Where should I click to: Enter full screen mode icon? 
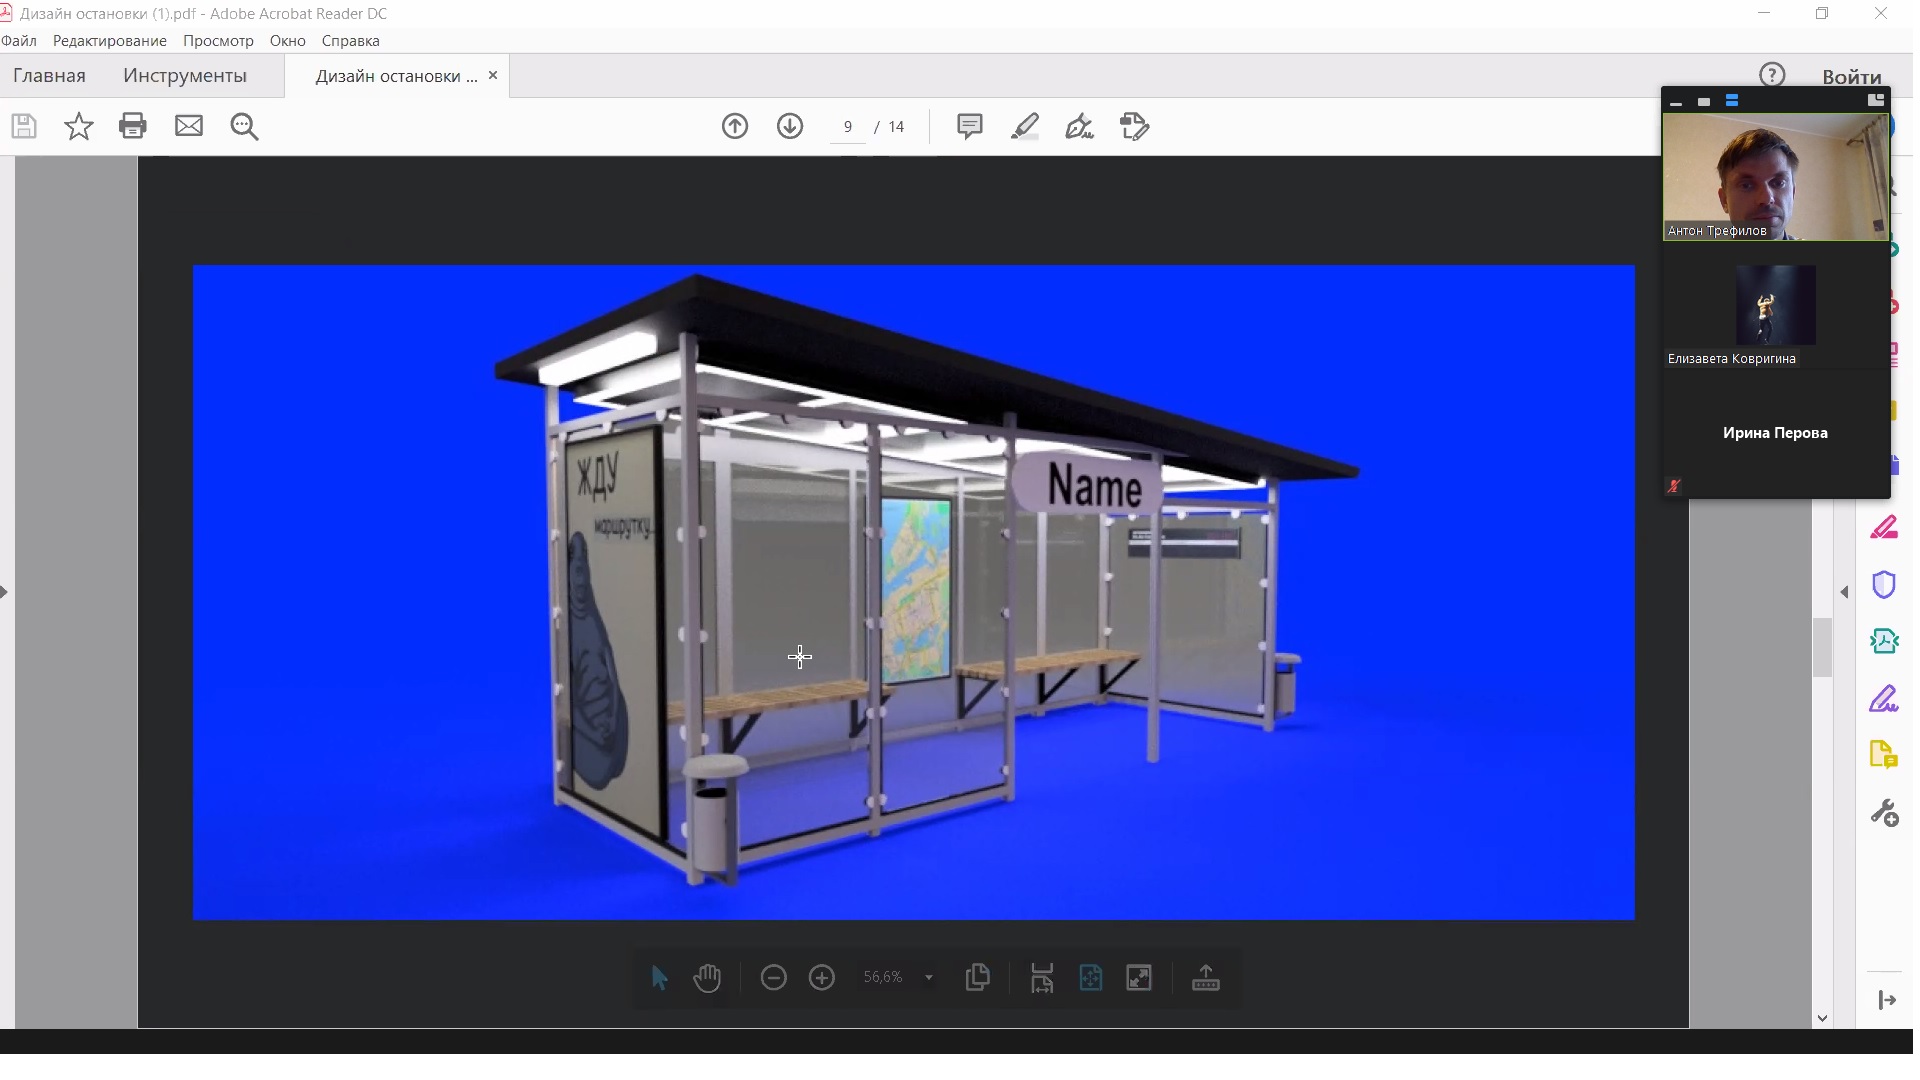(x=1139, y=978)
